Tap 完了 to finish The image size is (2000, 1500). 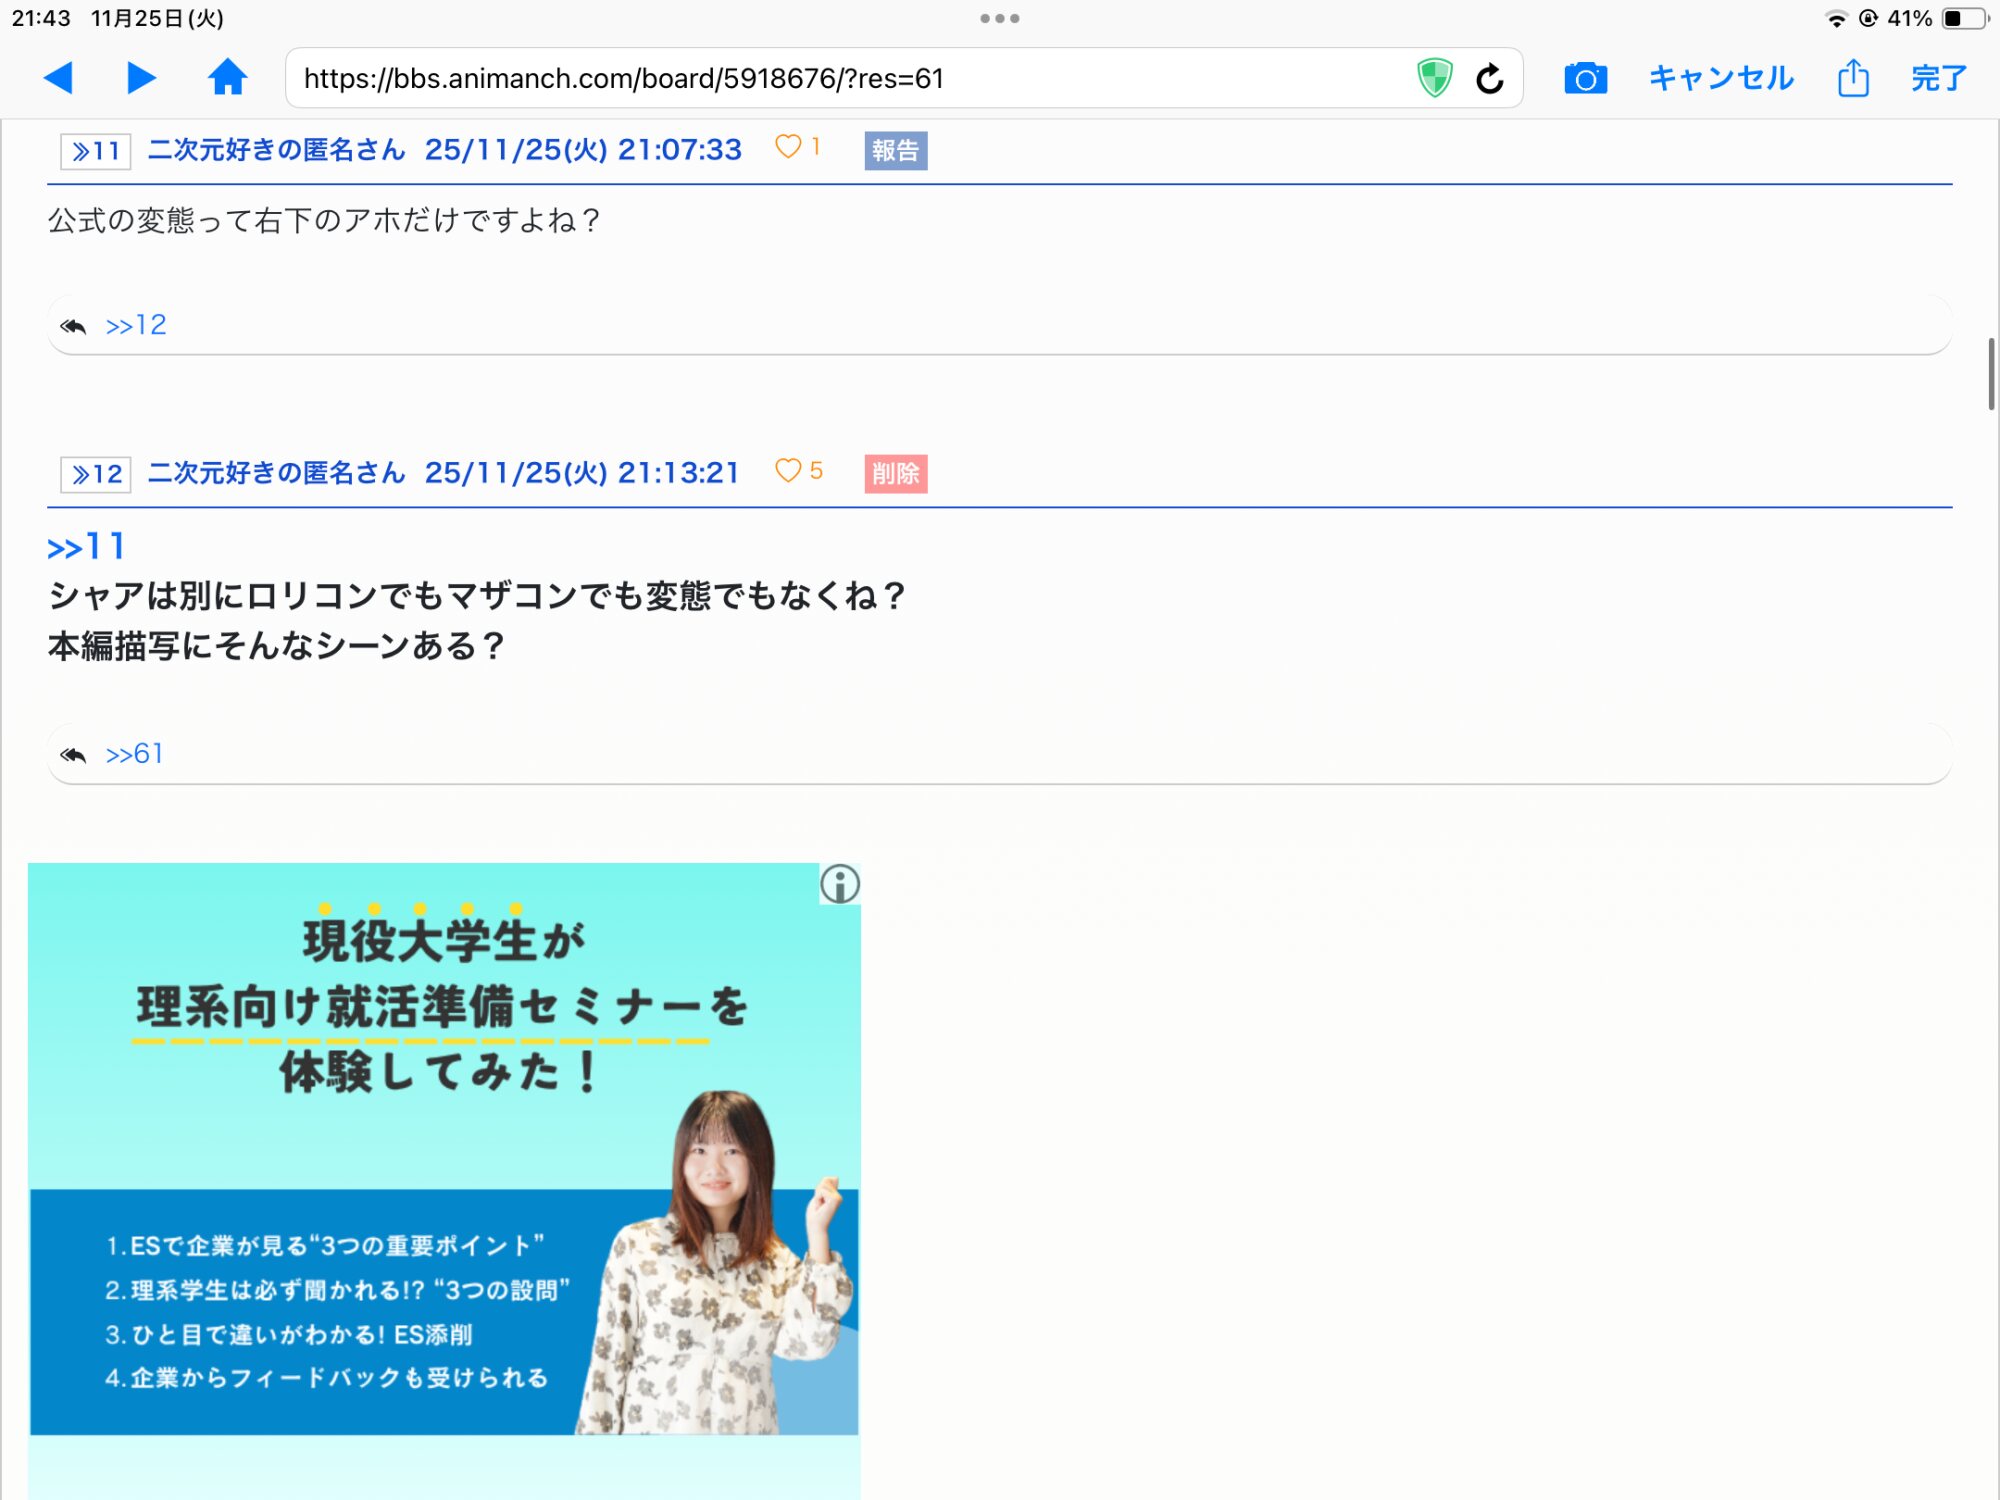pyautogui.click(x=1938, y=78)
